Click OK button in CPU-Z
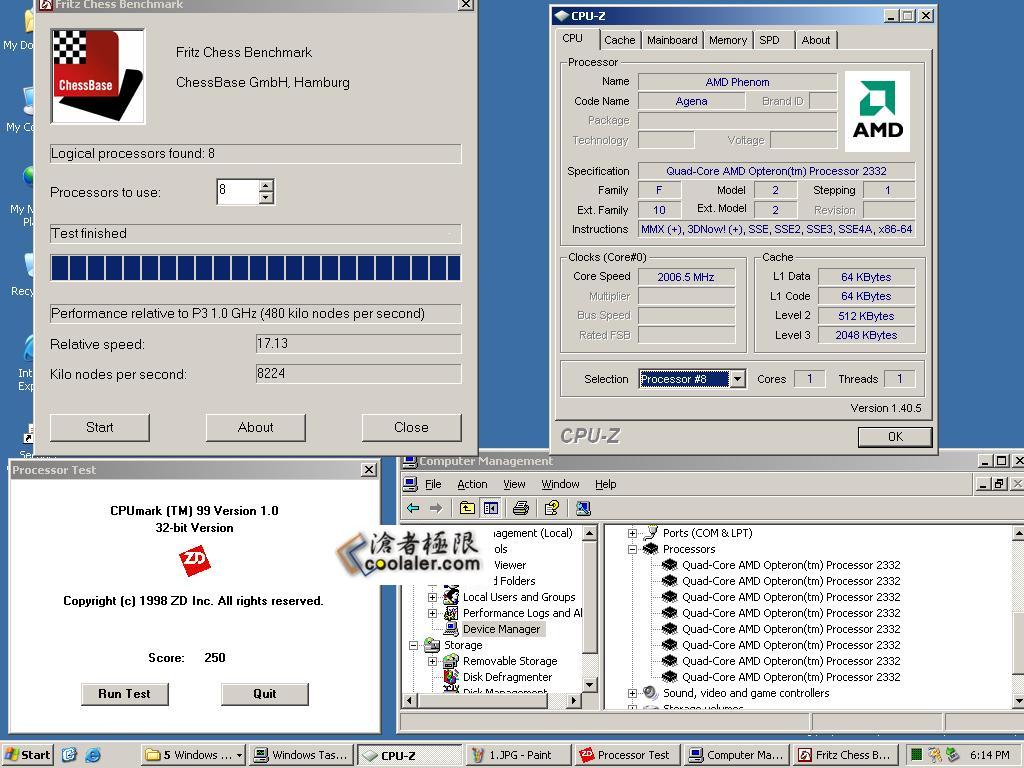The image size is (1024, 768). click(895, 436)
